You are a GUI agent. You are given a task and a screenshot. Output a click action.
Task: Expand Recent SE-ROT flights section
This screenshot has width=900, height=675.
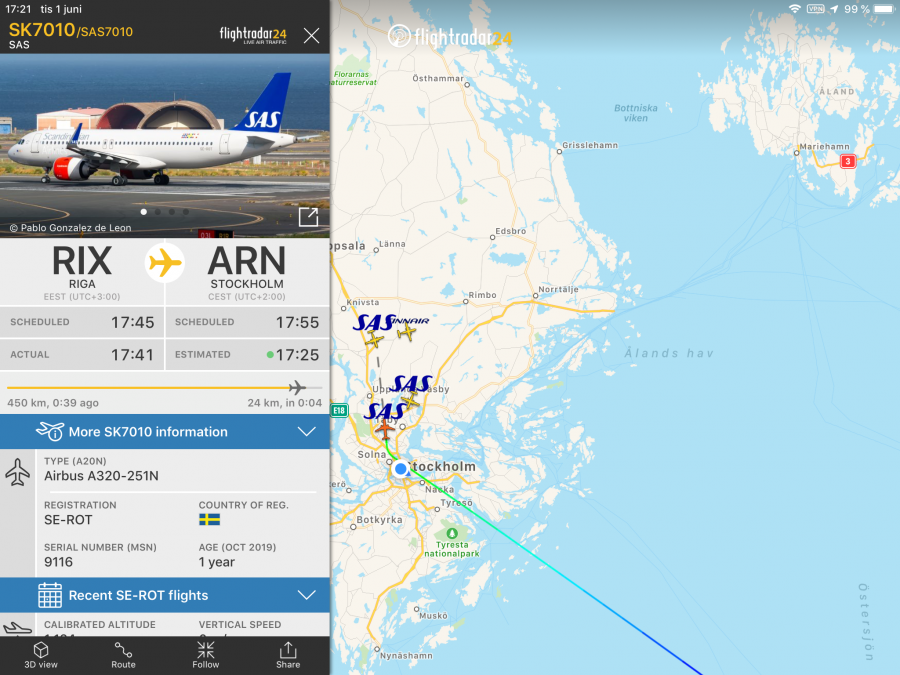[165, 595]
